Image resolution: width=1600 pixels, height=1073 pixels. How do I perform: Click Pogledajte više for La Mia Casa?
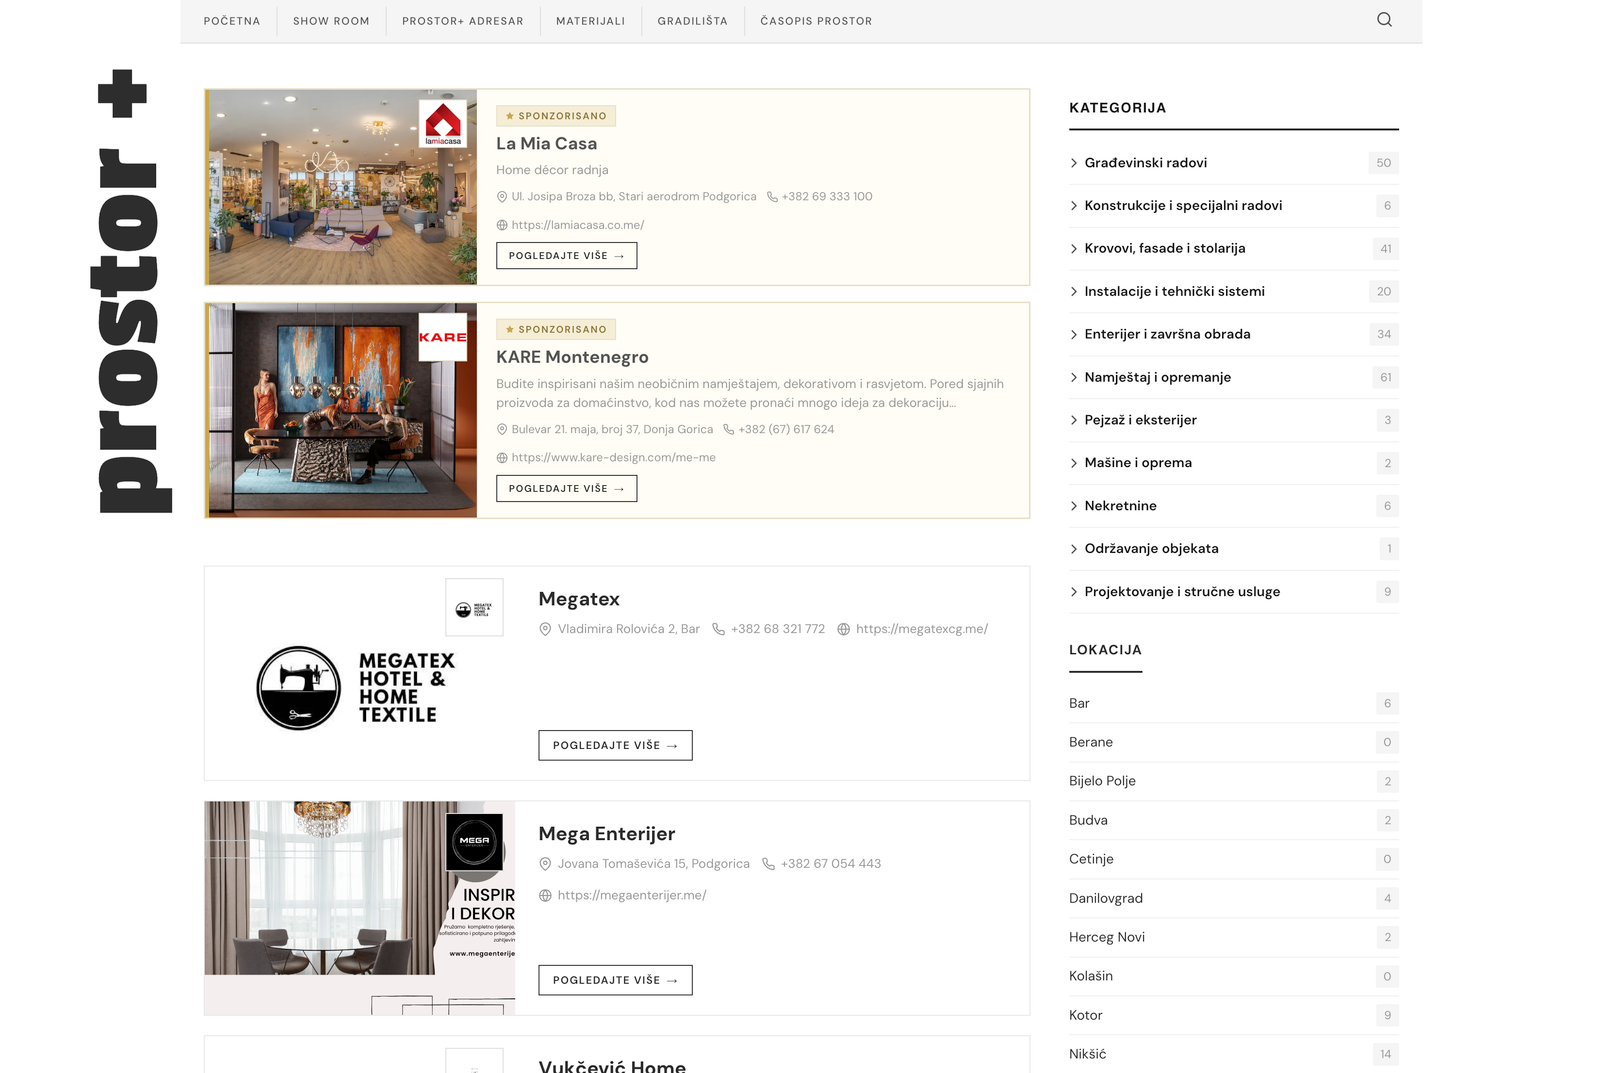pyautogui.click(x=566, y=256)
